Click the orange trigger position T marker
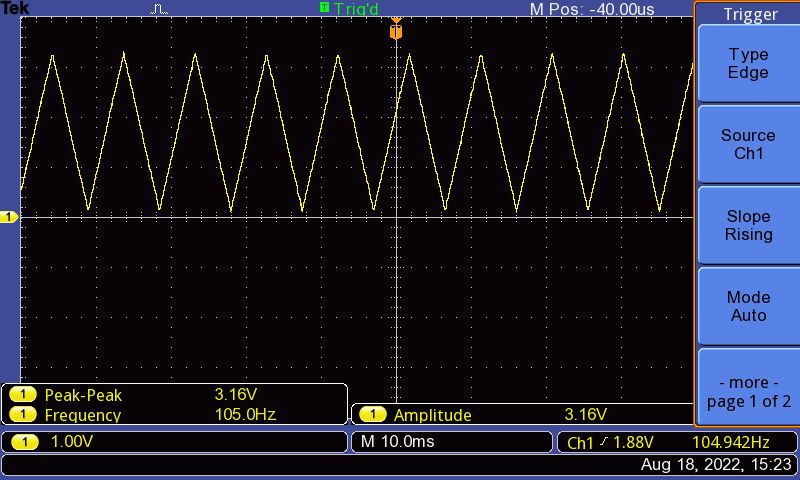 [x=396, y=32]
